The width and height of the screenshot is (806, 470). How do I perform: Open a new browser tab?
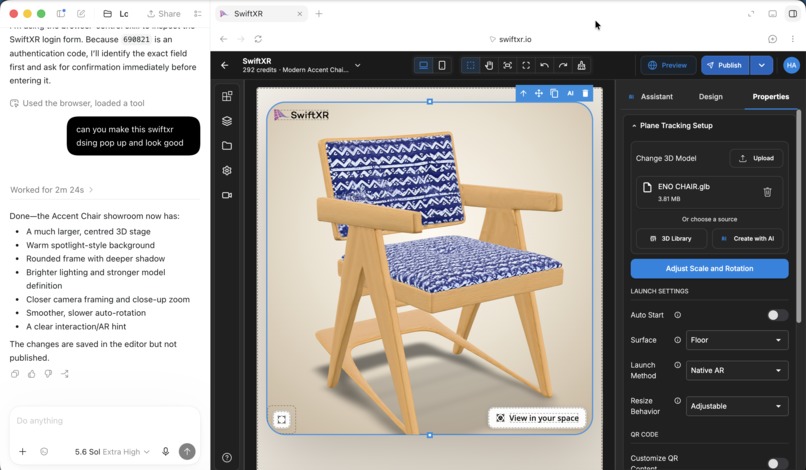pyautogui.click(x=319, y=14)
